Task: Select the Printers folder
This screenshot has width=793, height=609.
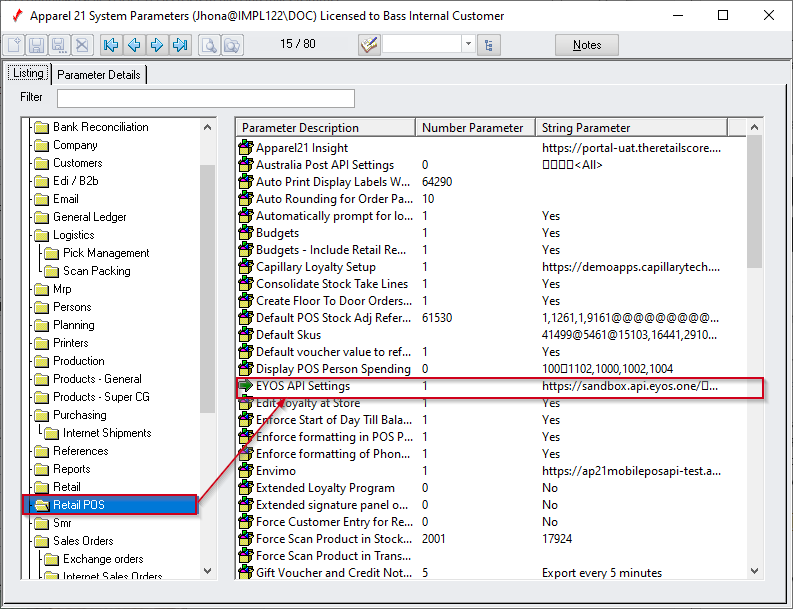Action: (x=61, y=343)
